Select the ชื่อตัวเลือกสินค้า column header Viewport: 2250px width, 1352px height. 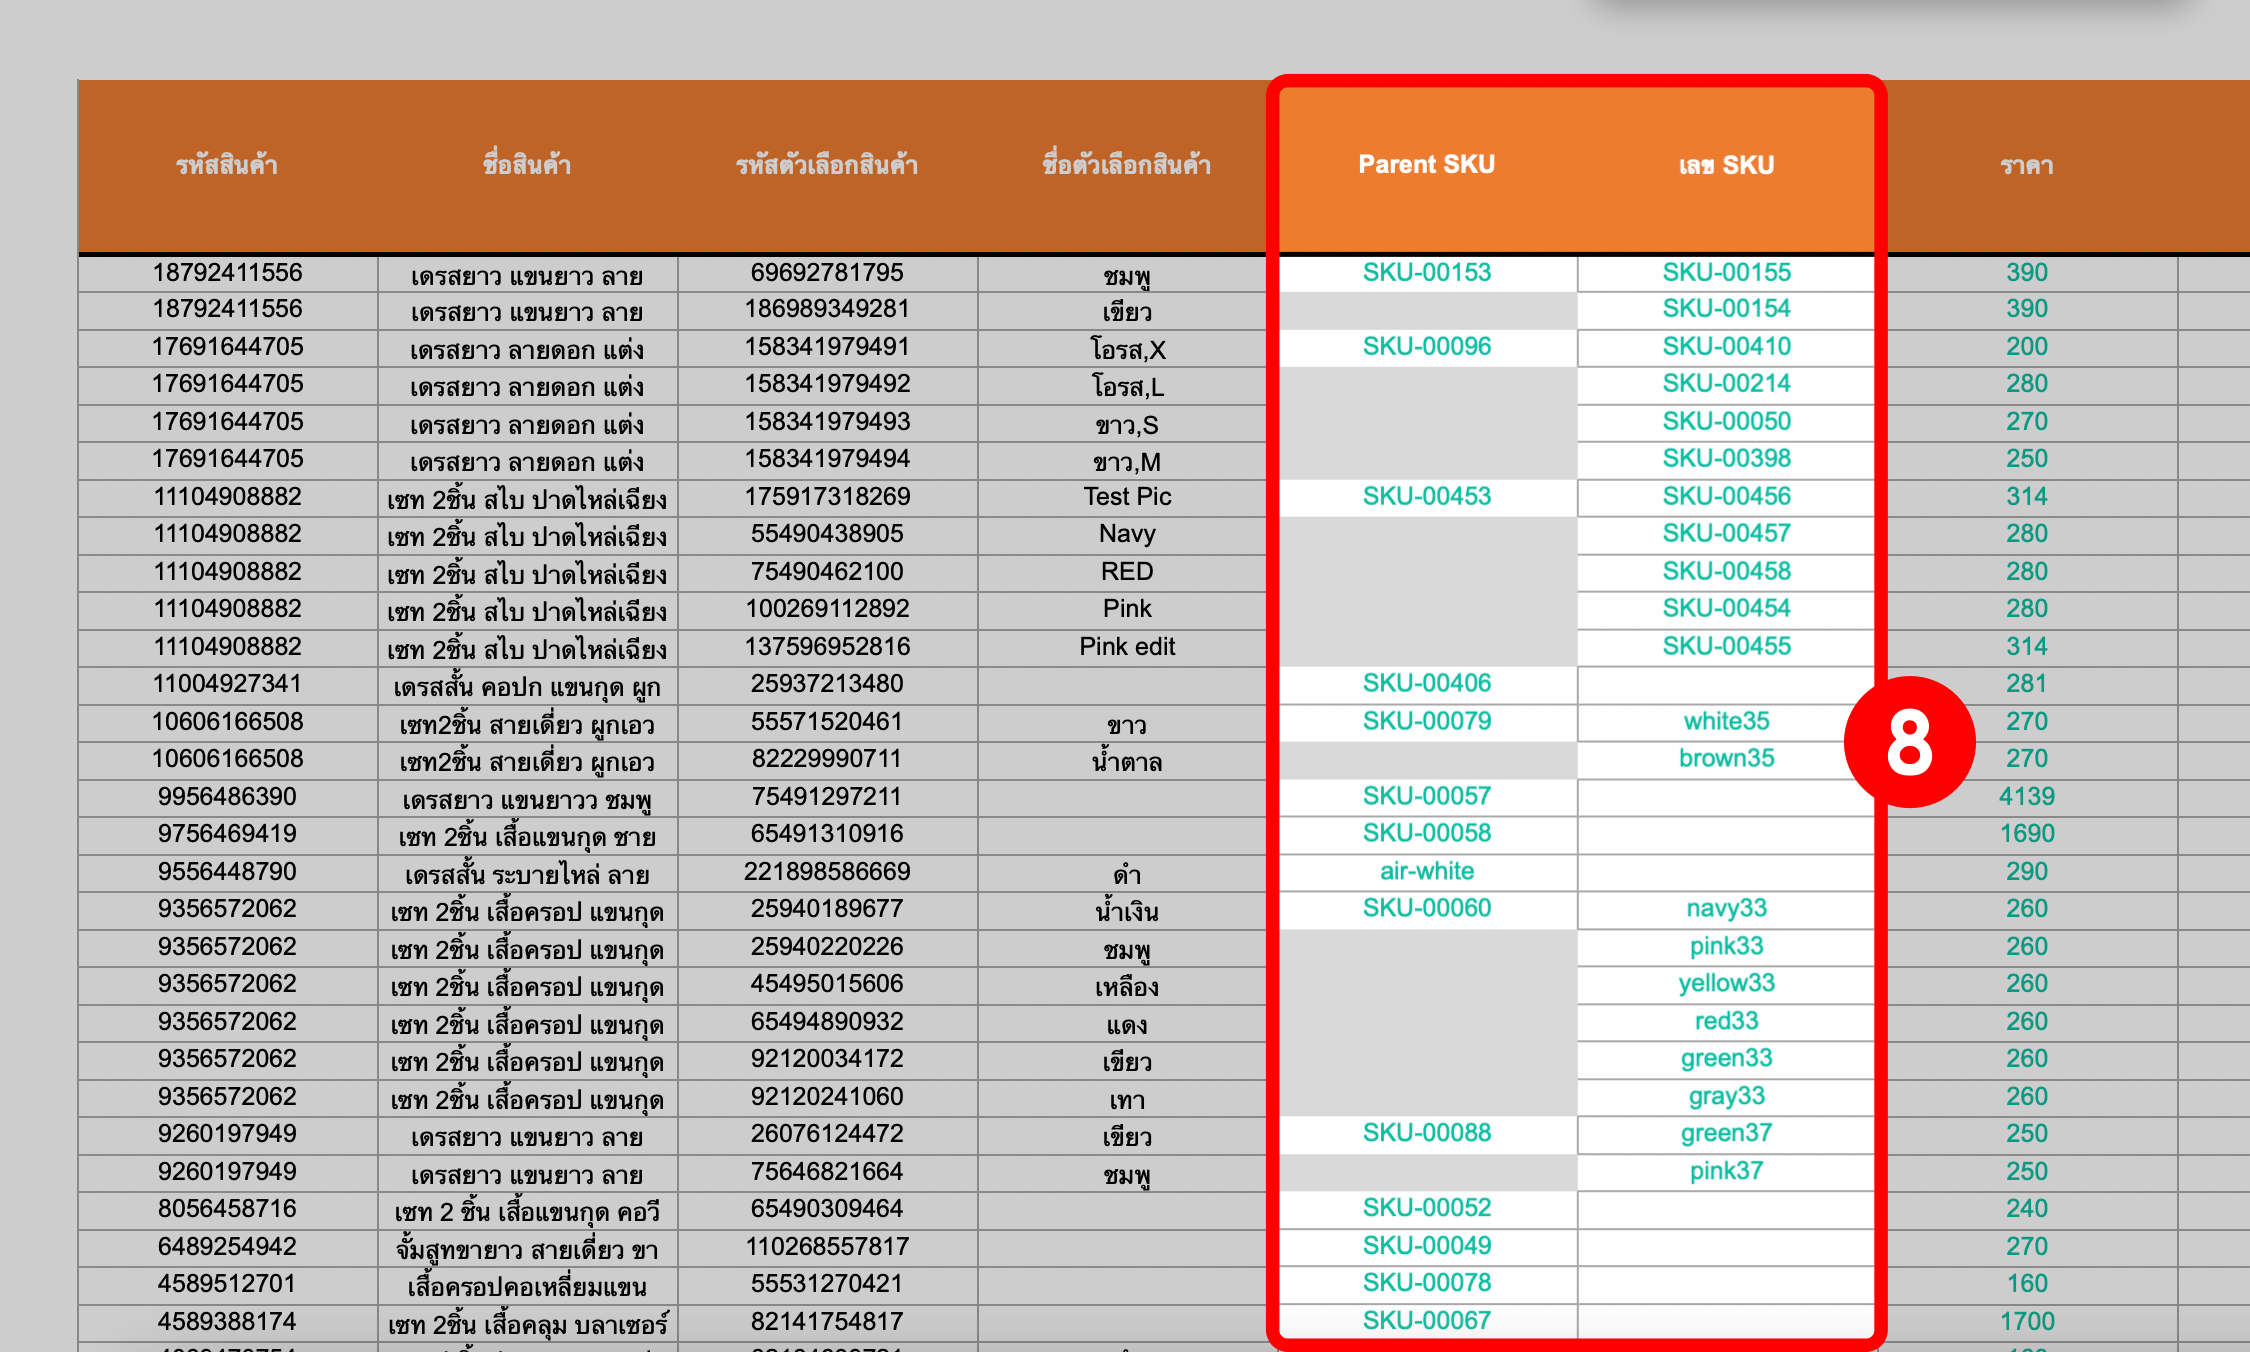[x=1127, y=165]
